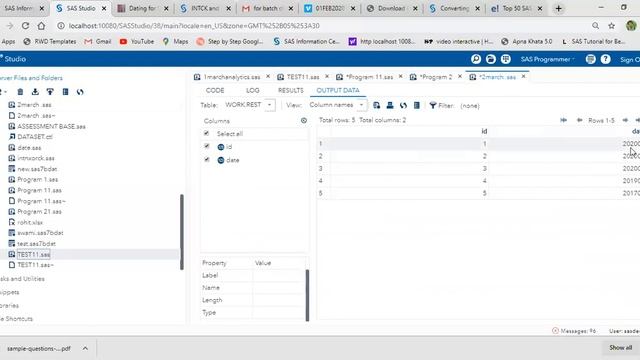
Task: Click the Messages: 96 status indicator
Action: pyautogui.click(x=574, y=331)
